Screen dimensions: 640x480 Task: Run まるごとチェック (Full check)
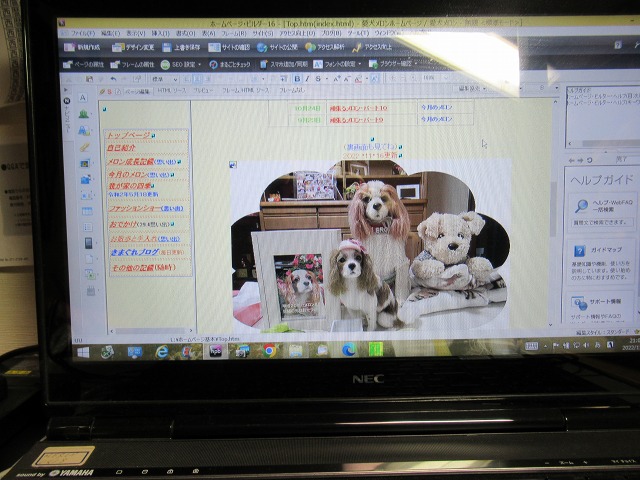[230, 64]
